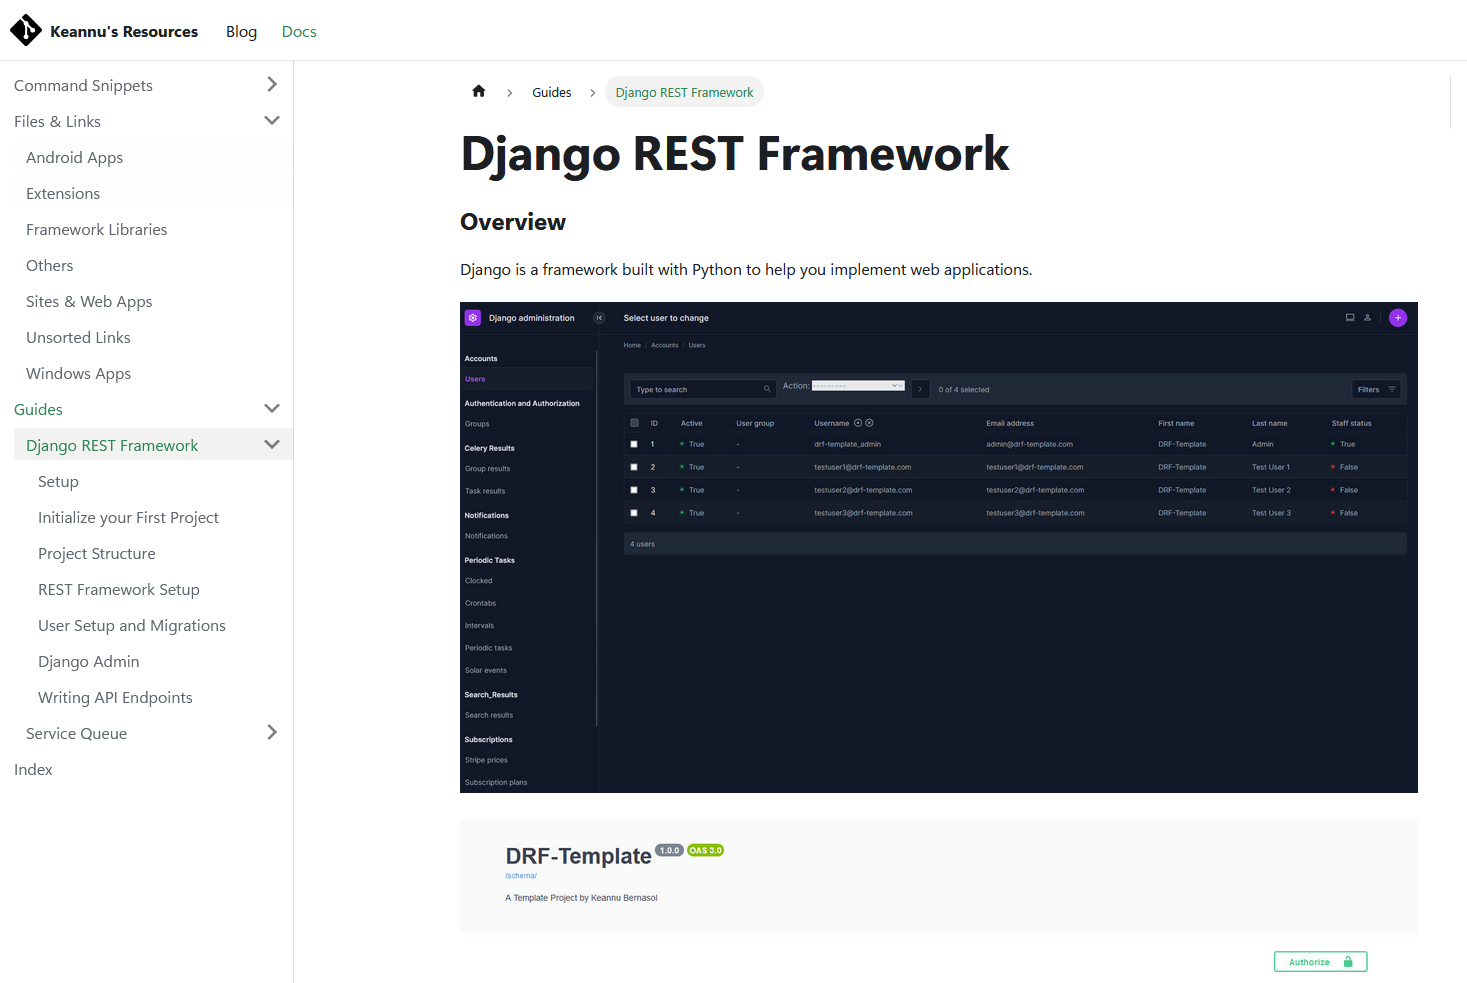This screenshot has width=1467, height=983.
Task: Click the monitor icon in admin header
Action: pyautogui.click(x=1350, y=318)
